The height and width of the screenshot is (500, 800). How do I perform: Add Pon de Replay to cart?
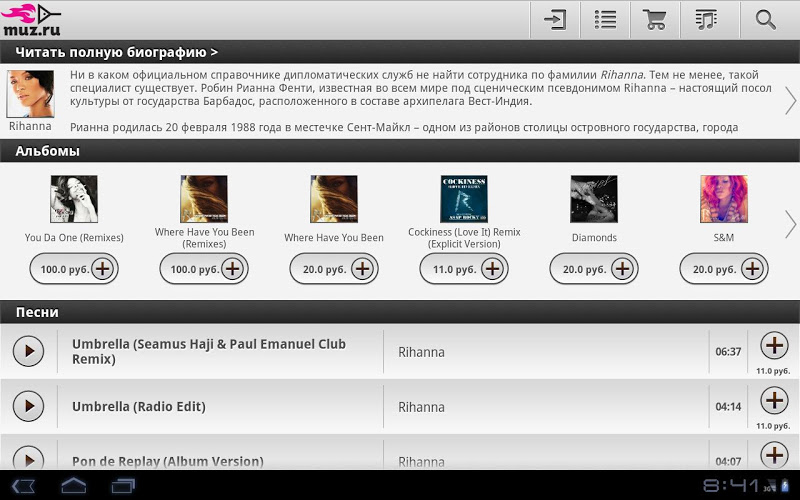774,455
